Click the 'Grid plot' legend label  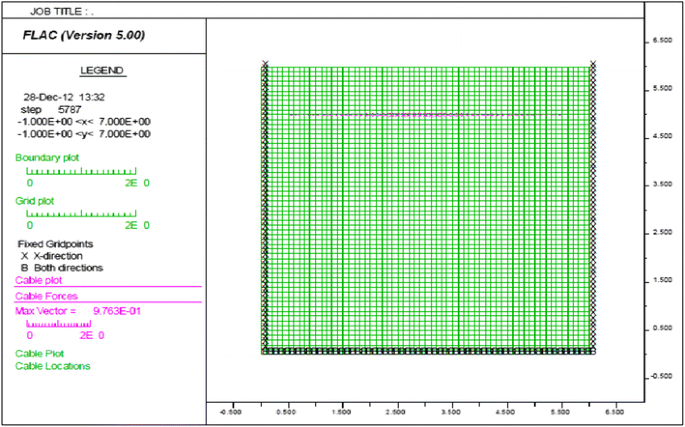tap(35, 201)
